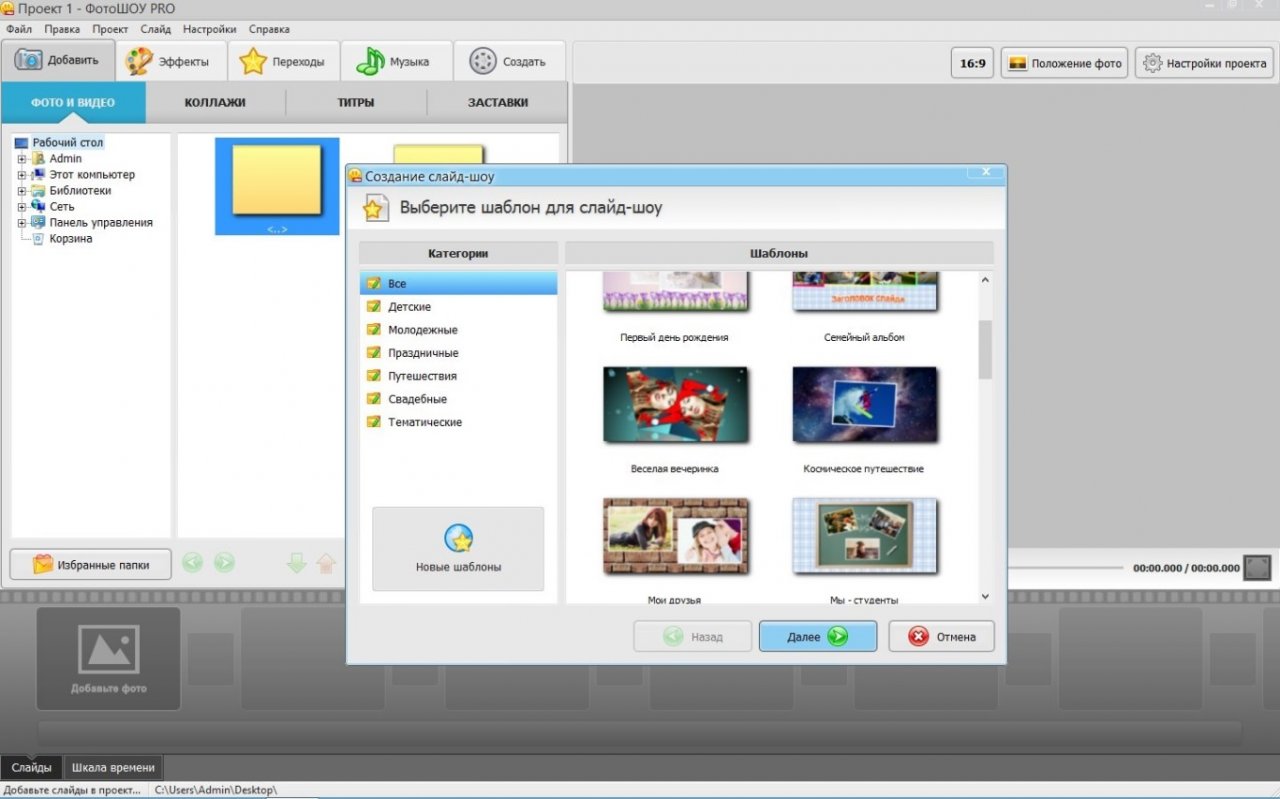Image resolution: width=1280 pixels, height=799 pixels.
Task: Click fullscreen preview icon beside timecode
Action: click(x=1258, y=567)
